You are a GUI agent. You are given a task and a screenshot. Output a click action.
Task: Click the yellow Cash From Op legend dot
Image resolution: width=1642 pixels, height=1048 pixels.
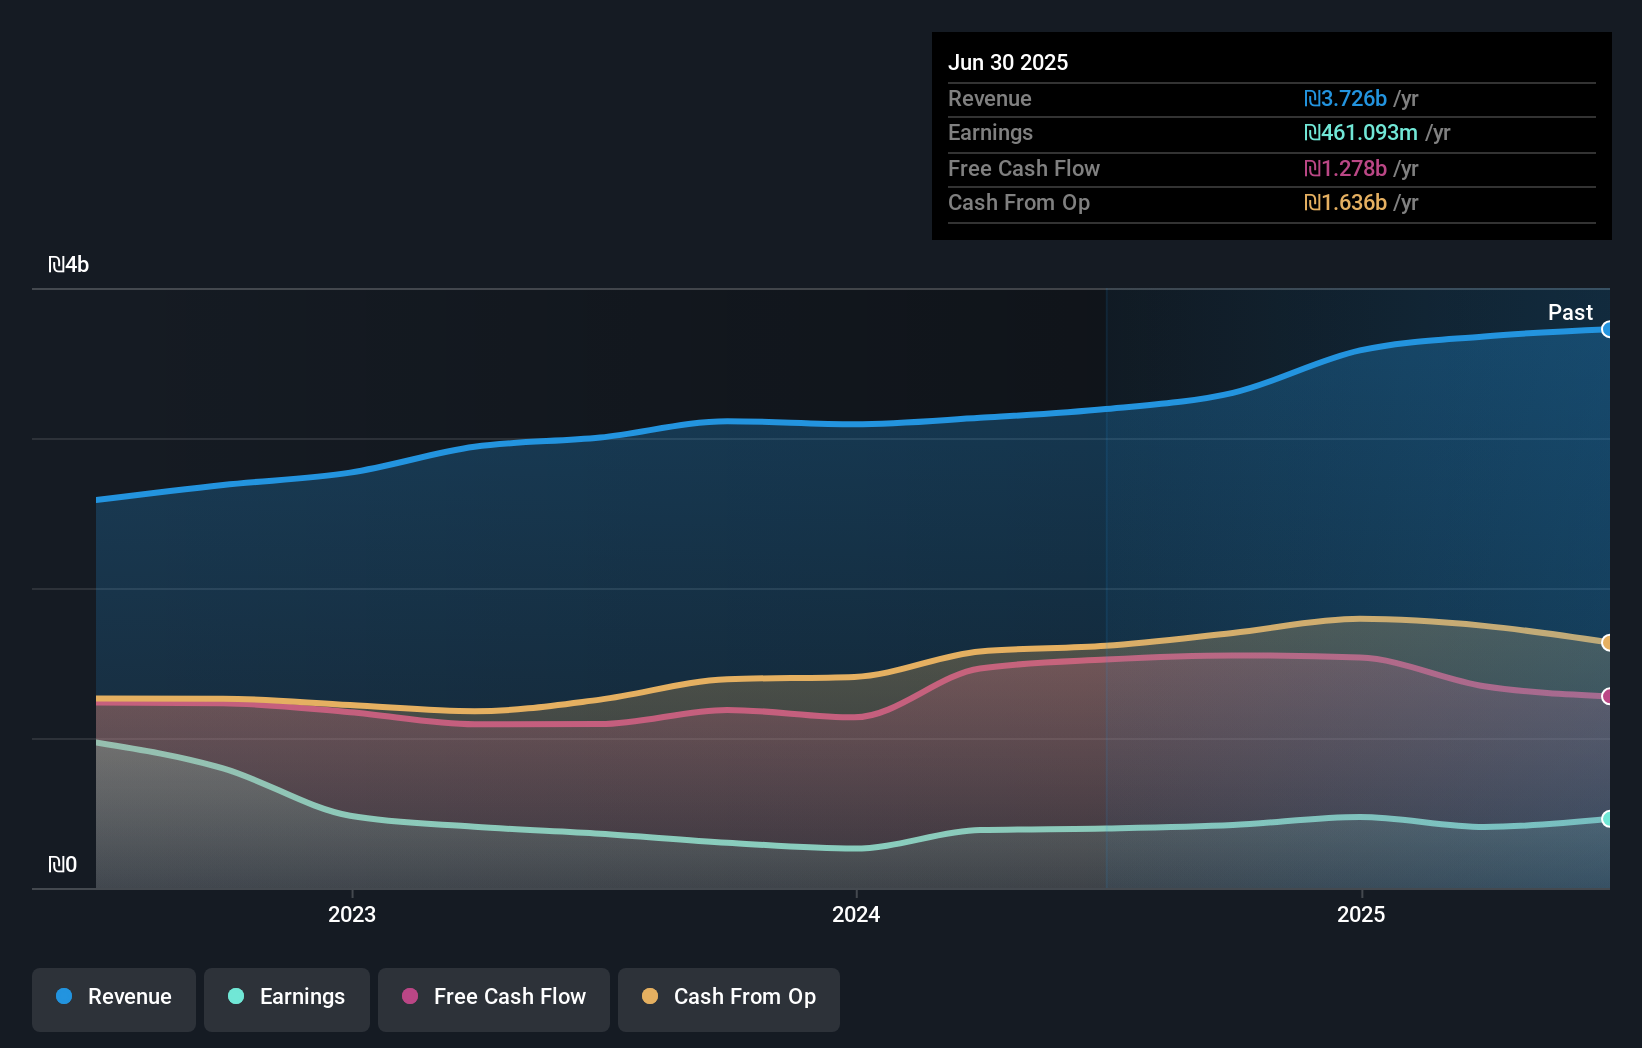point(650,996)
